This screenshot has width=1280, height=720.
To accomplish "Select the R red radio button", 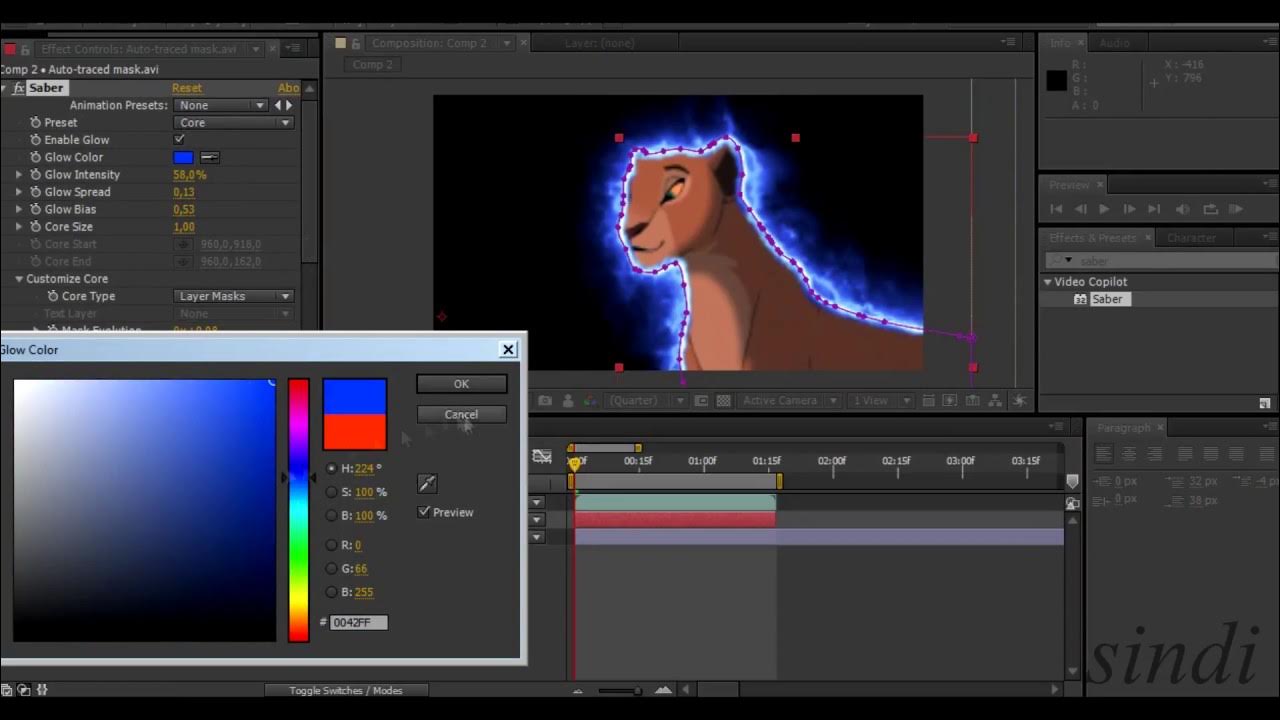I will point(332,545).
